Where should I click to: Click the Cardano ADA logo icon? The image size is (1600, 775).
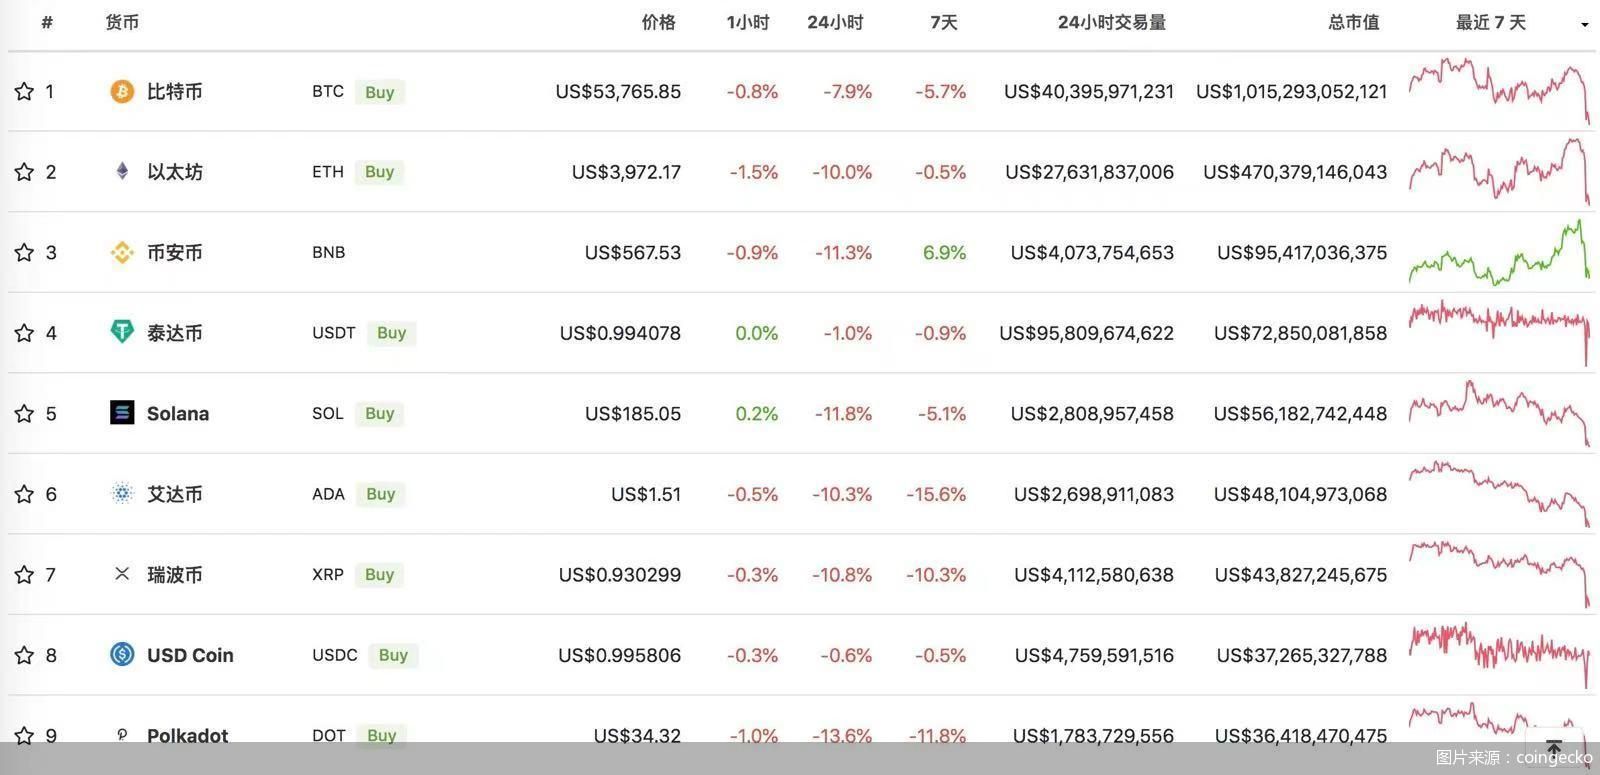pos(122,493)
